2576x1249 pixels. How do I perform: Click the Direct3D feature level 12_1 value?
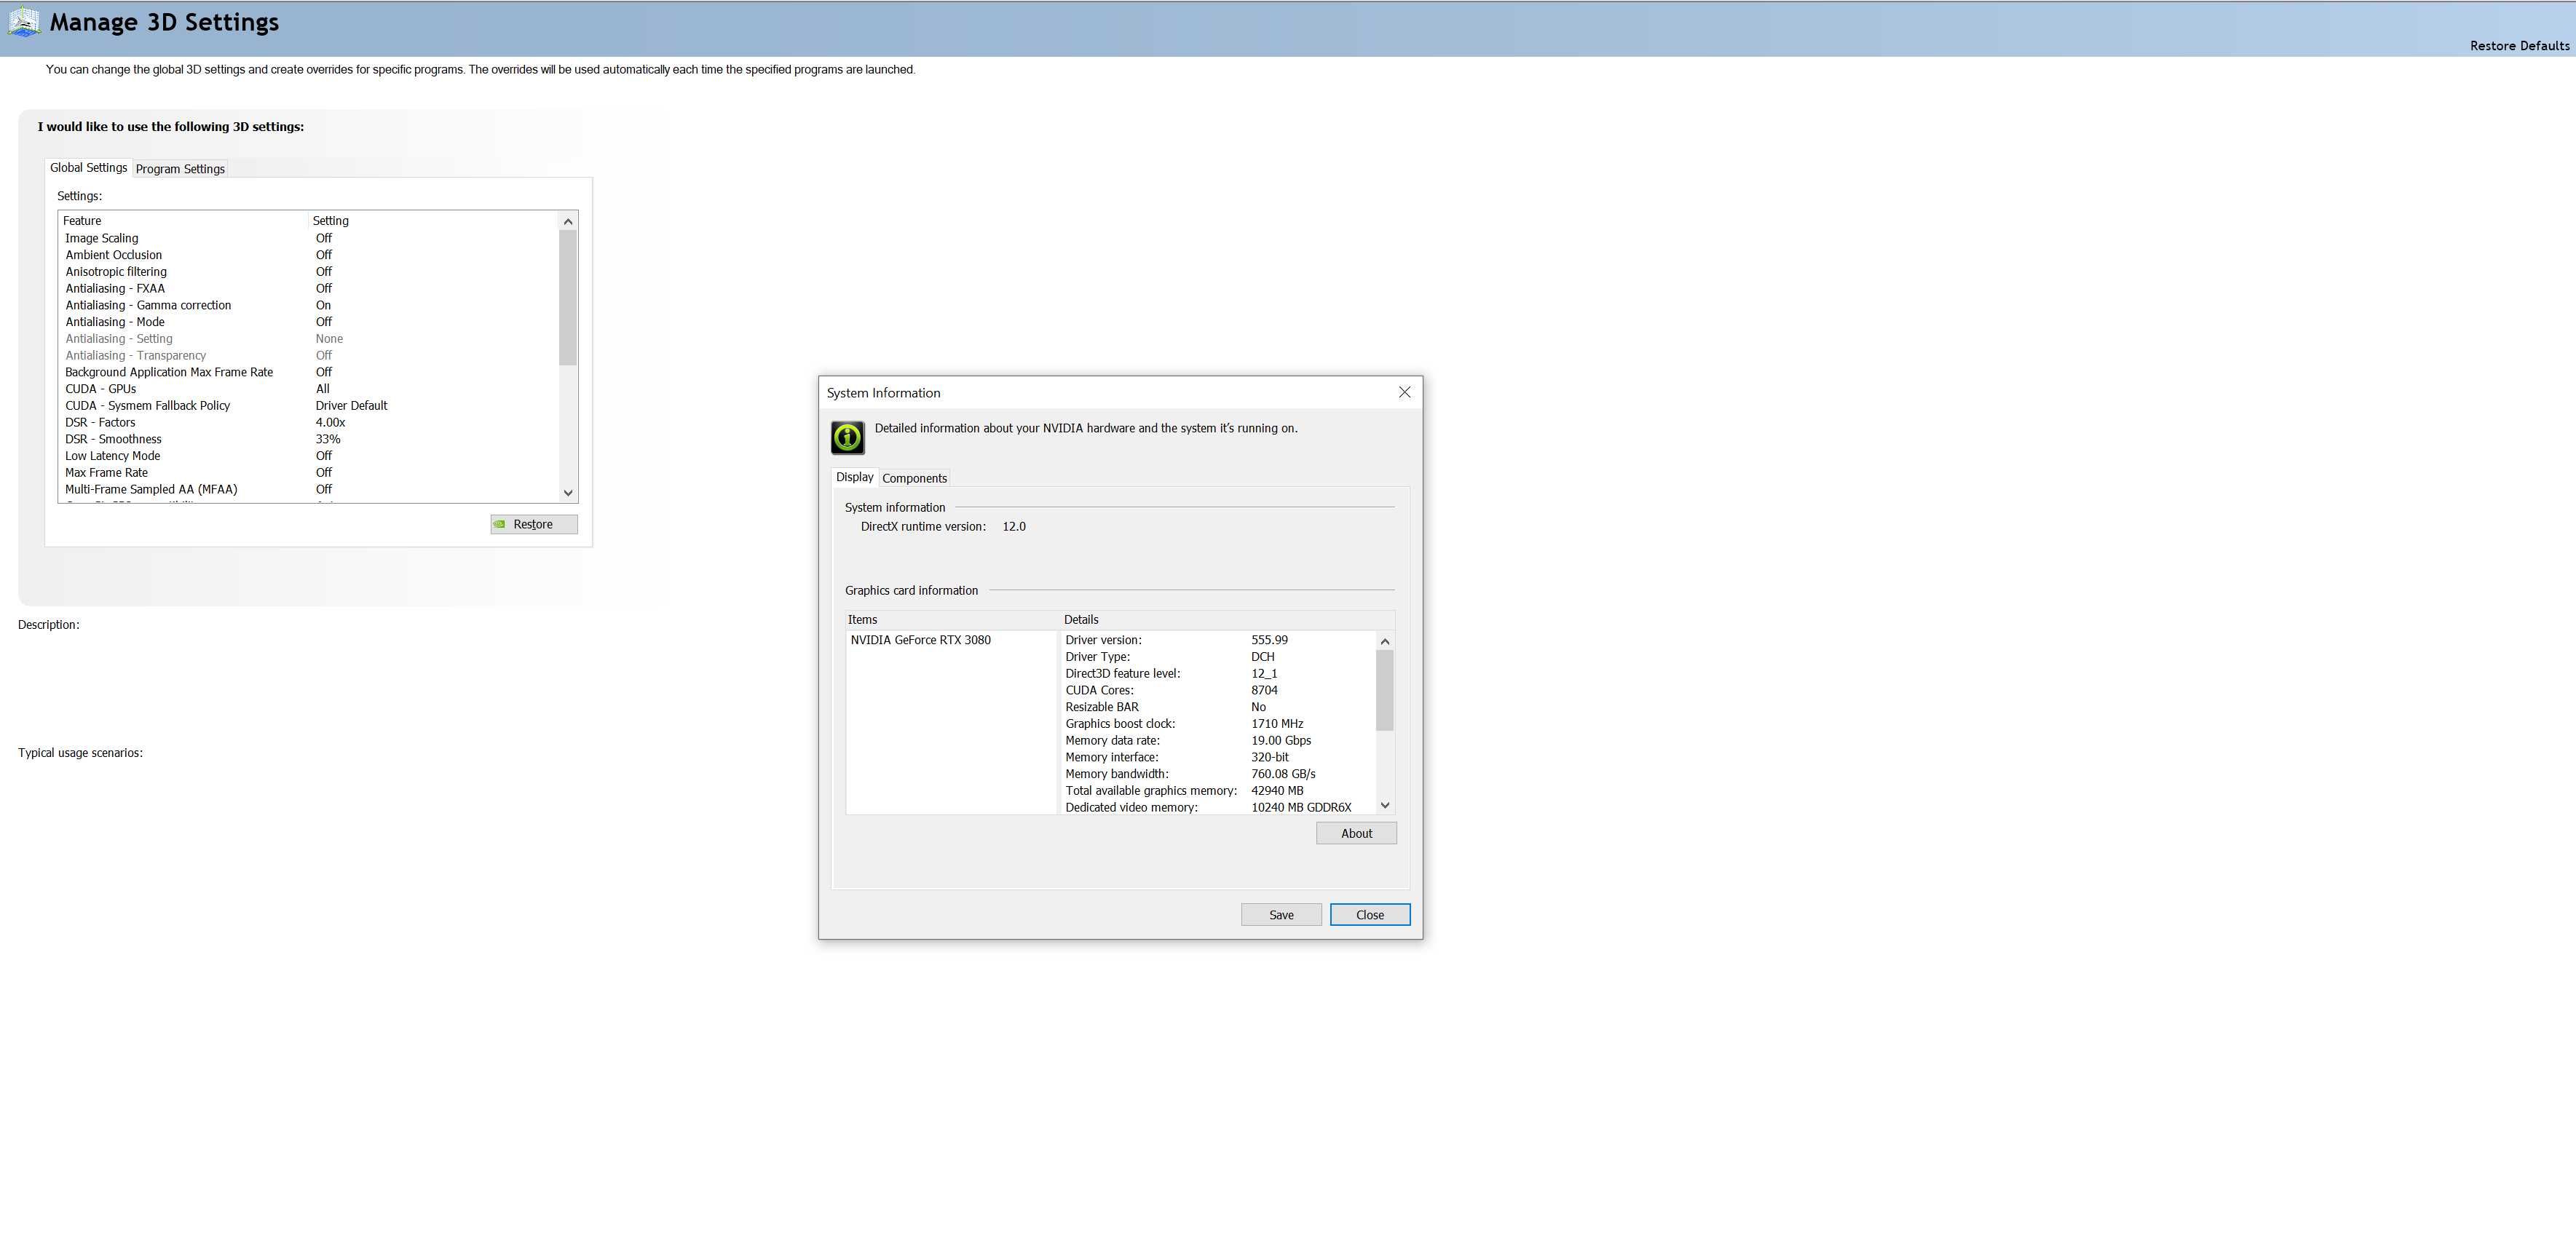[1264, 674]
